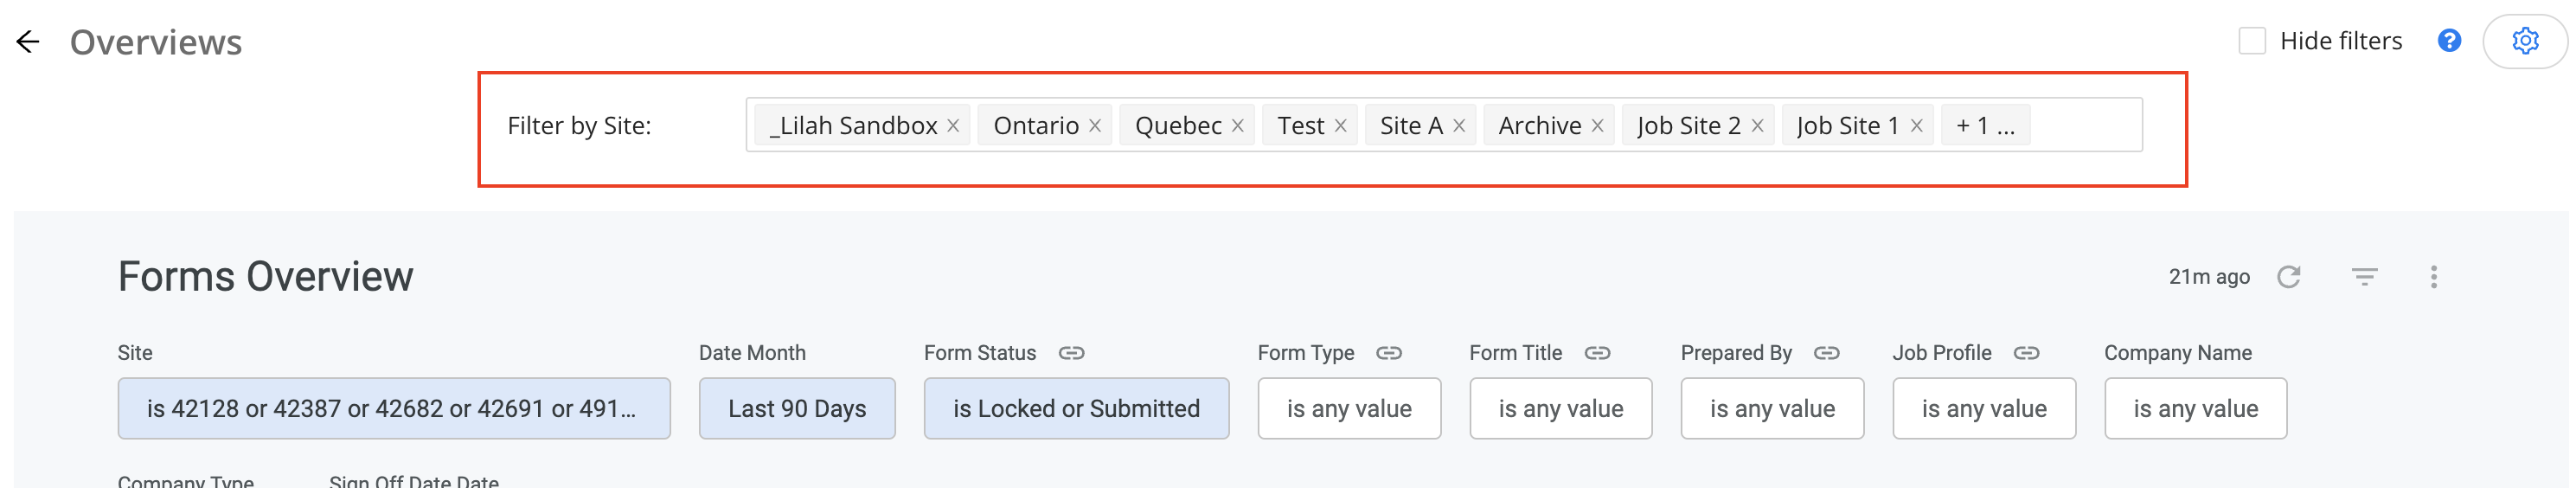The height and width of the screenshot is (488, 2576).
Task: Open the Form Title any value filter
Action: [x=1560, y=408]
